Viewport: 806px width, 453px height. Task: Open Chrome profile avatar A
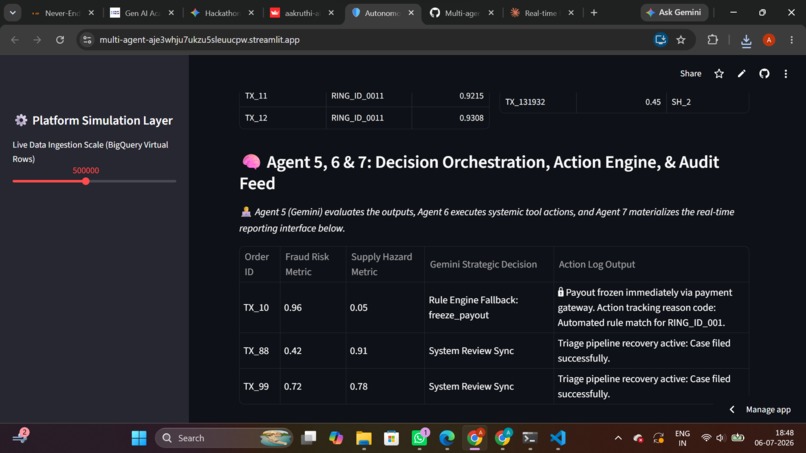coord(769,40)
